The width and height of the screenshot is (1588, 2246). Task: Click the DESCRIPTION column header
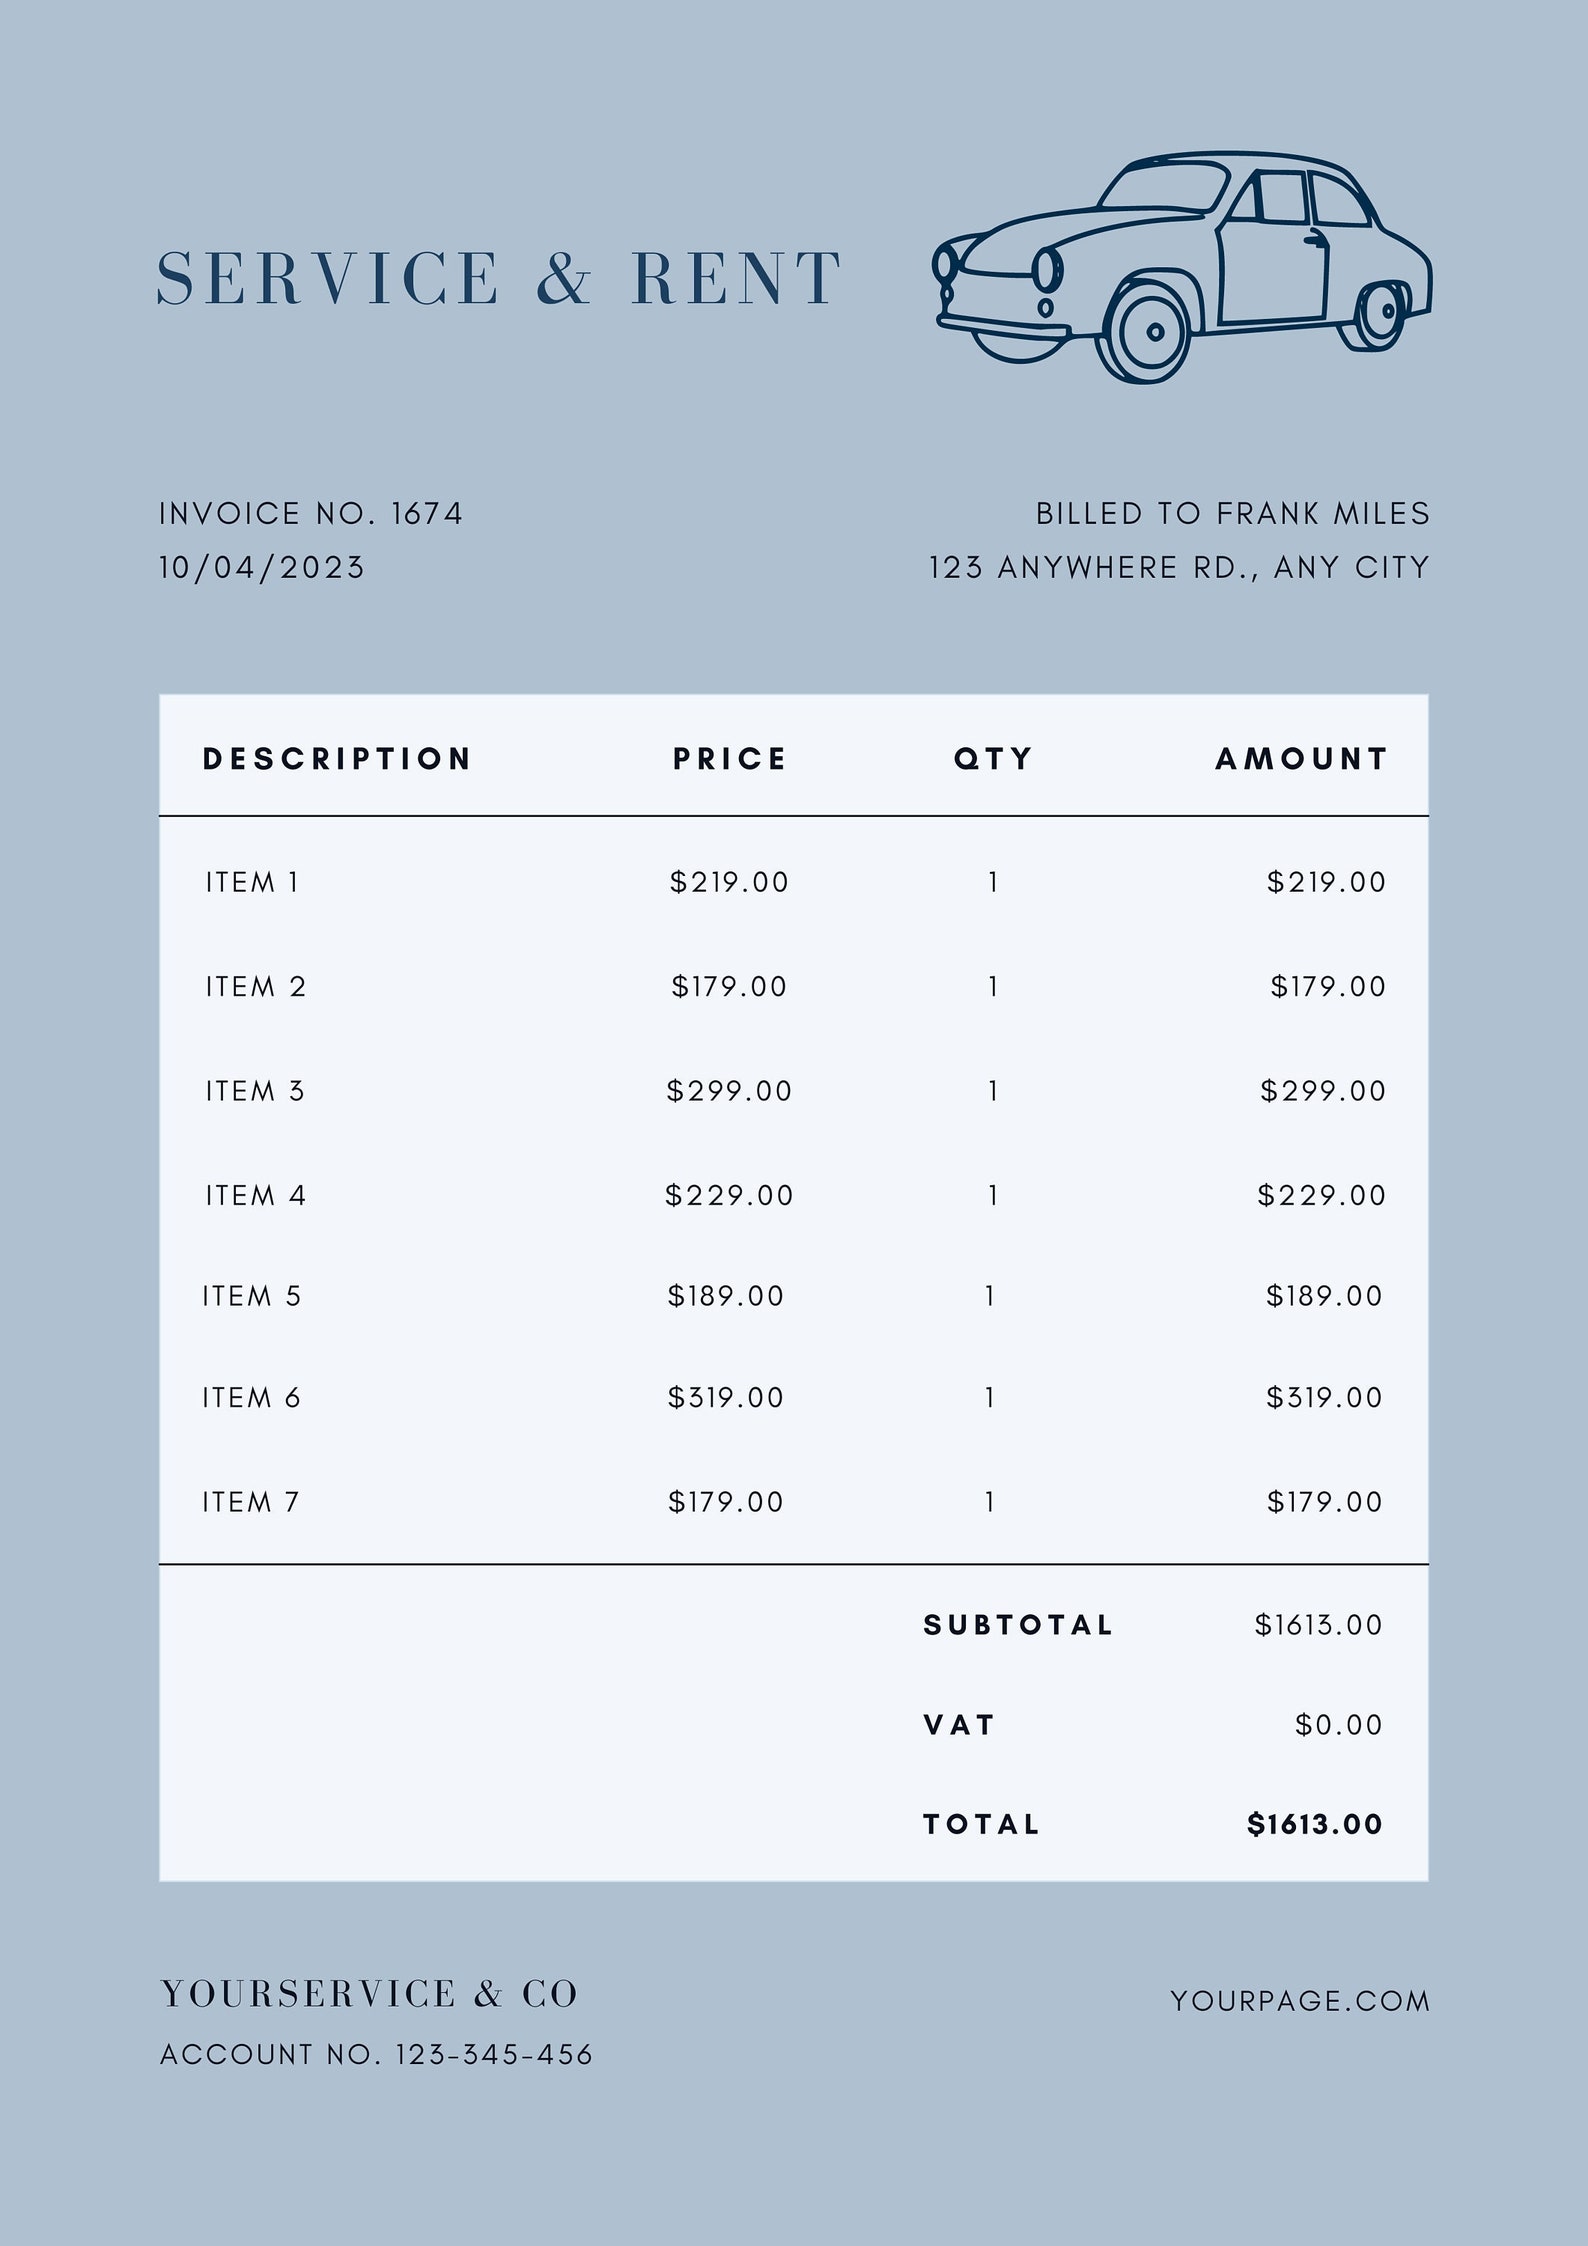(337, 759)
